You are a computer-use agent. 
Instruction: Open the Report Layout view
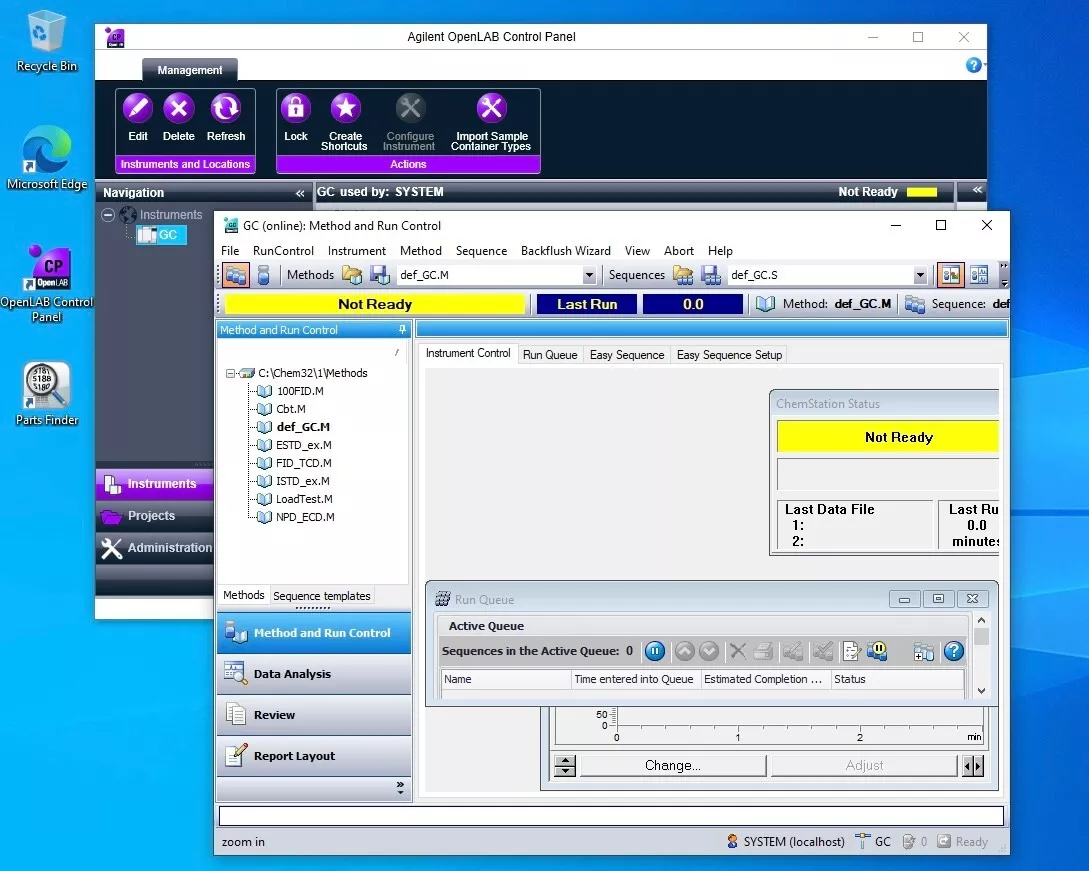pyautogui.click(x=314, y=756)
